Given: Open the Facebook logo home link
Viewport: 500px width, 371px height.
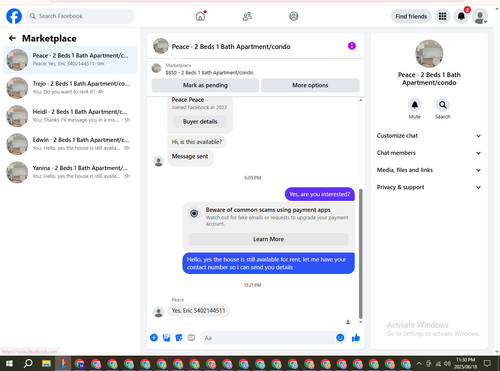Looking at the screenshot, I should 14,16.
